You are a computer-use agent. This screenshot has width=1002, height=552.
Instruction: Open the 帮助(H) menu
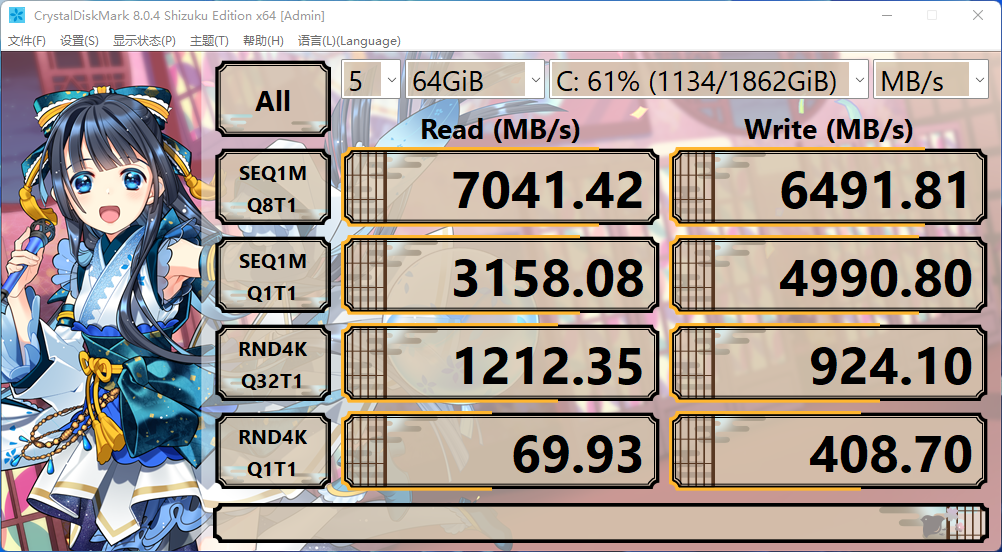coord(263,41)
